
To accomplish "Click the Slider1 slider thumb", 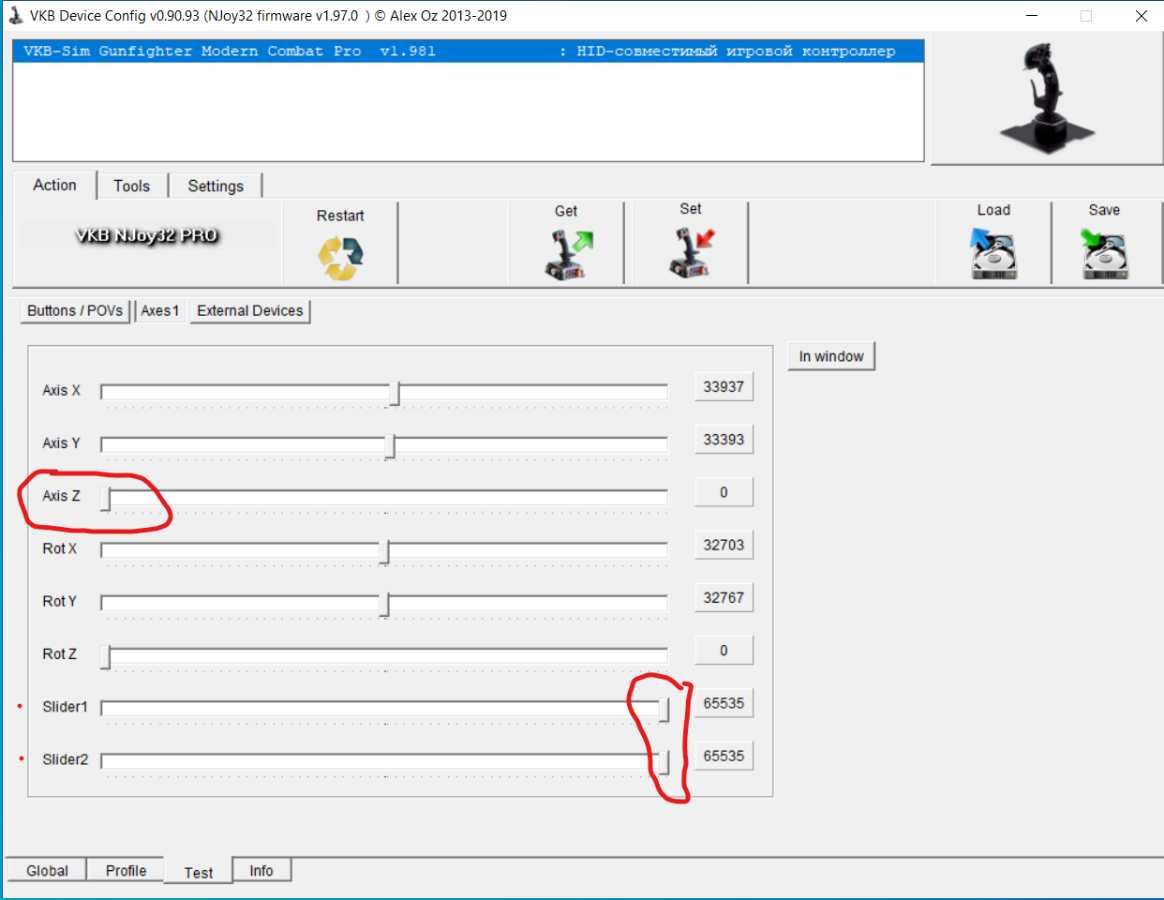I will (664, 710).
